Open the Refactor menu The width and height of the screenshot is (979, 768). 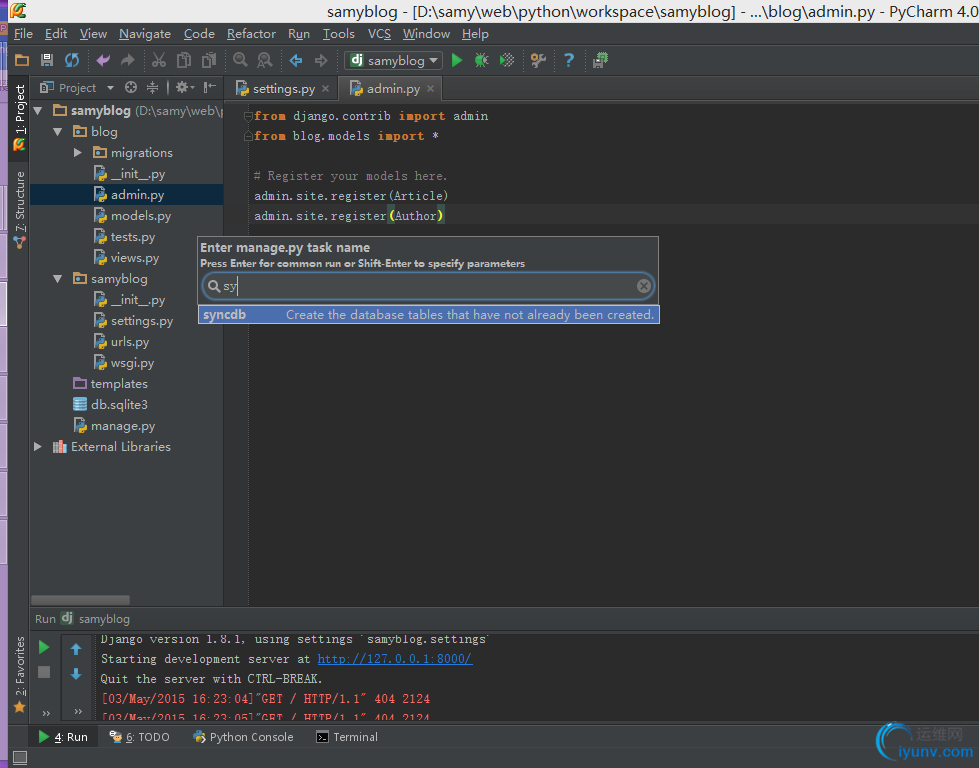251,34
